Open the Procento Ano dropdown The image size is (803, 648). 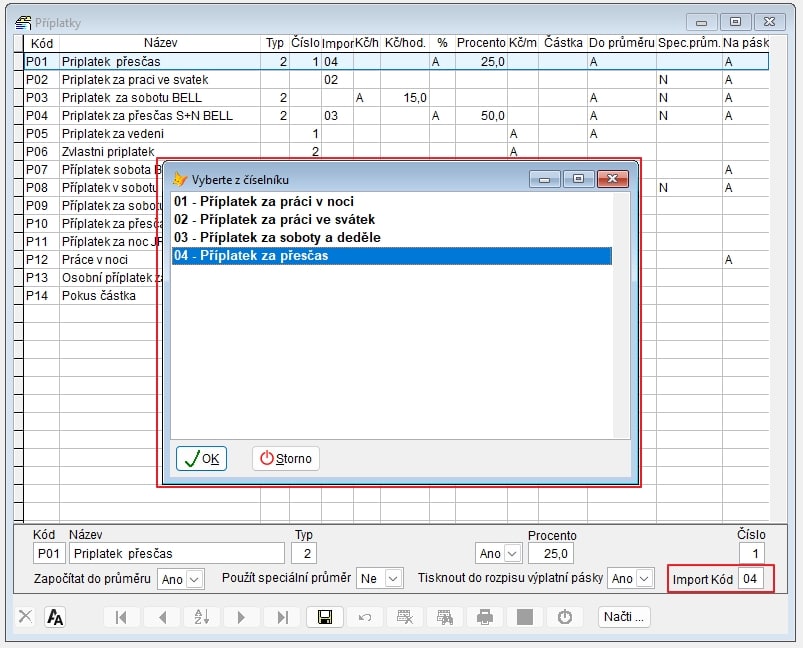[x=513, y=553]
